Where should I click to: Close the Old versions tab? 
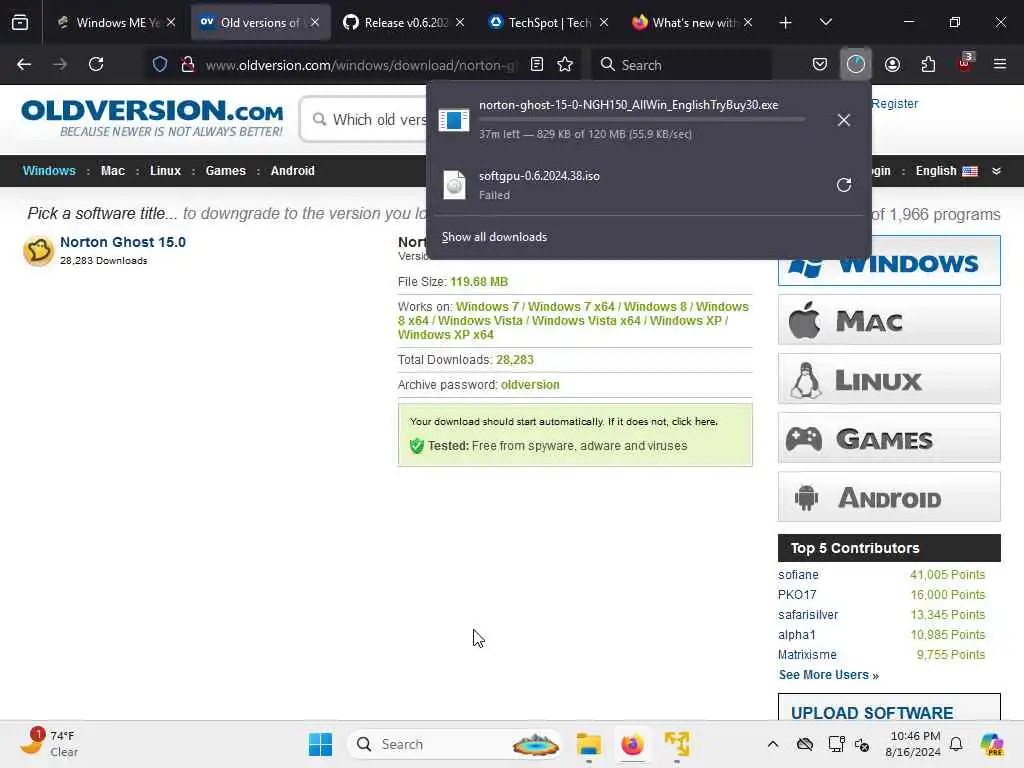315,23
